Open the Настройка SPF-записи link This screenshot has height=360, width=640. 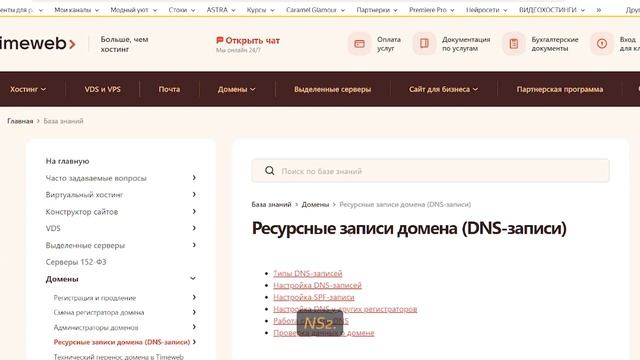tap(313, 297)
